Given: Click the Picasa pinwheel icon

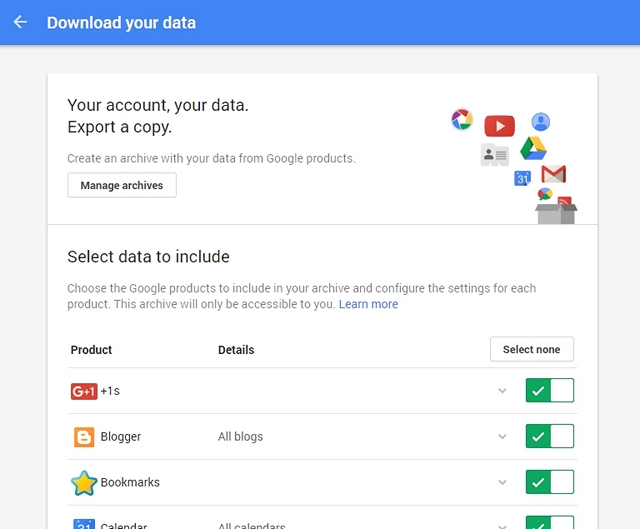Looking at the screenshot, I should tap(462, 120).
